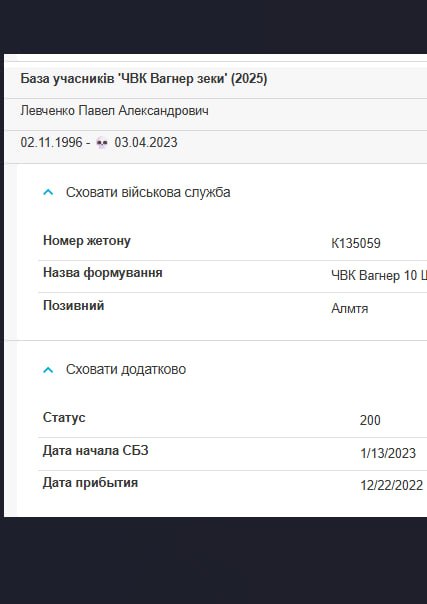Select the callsign value Алмтя
427x604 pixels.
[350, 309]
